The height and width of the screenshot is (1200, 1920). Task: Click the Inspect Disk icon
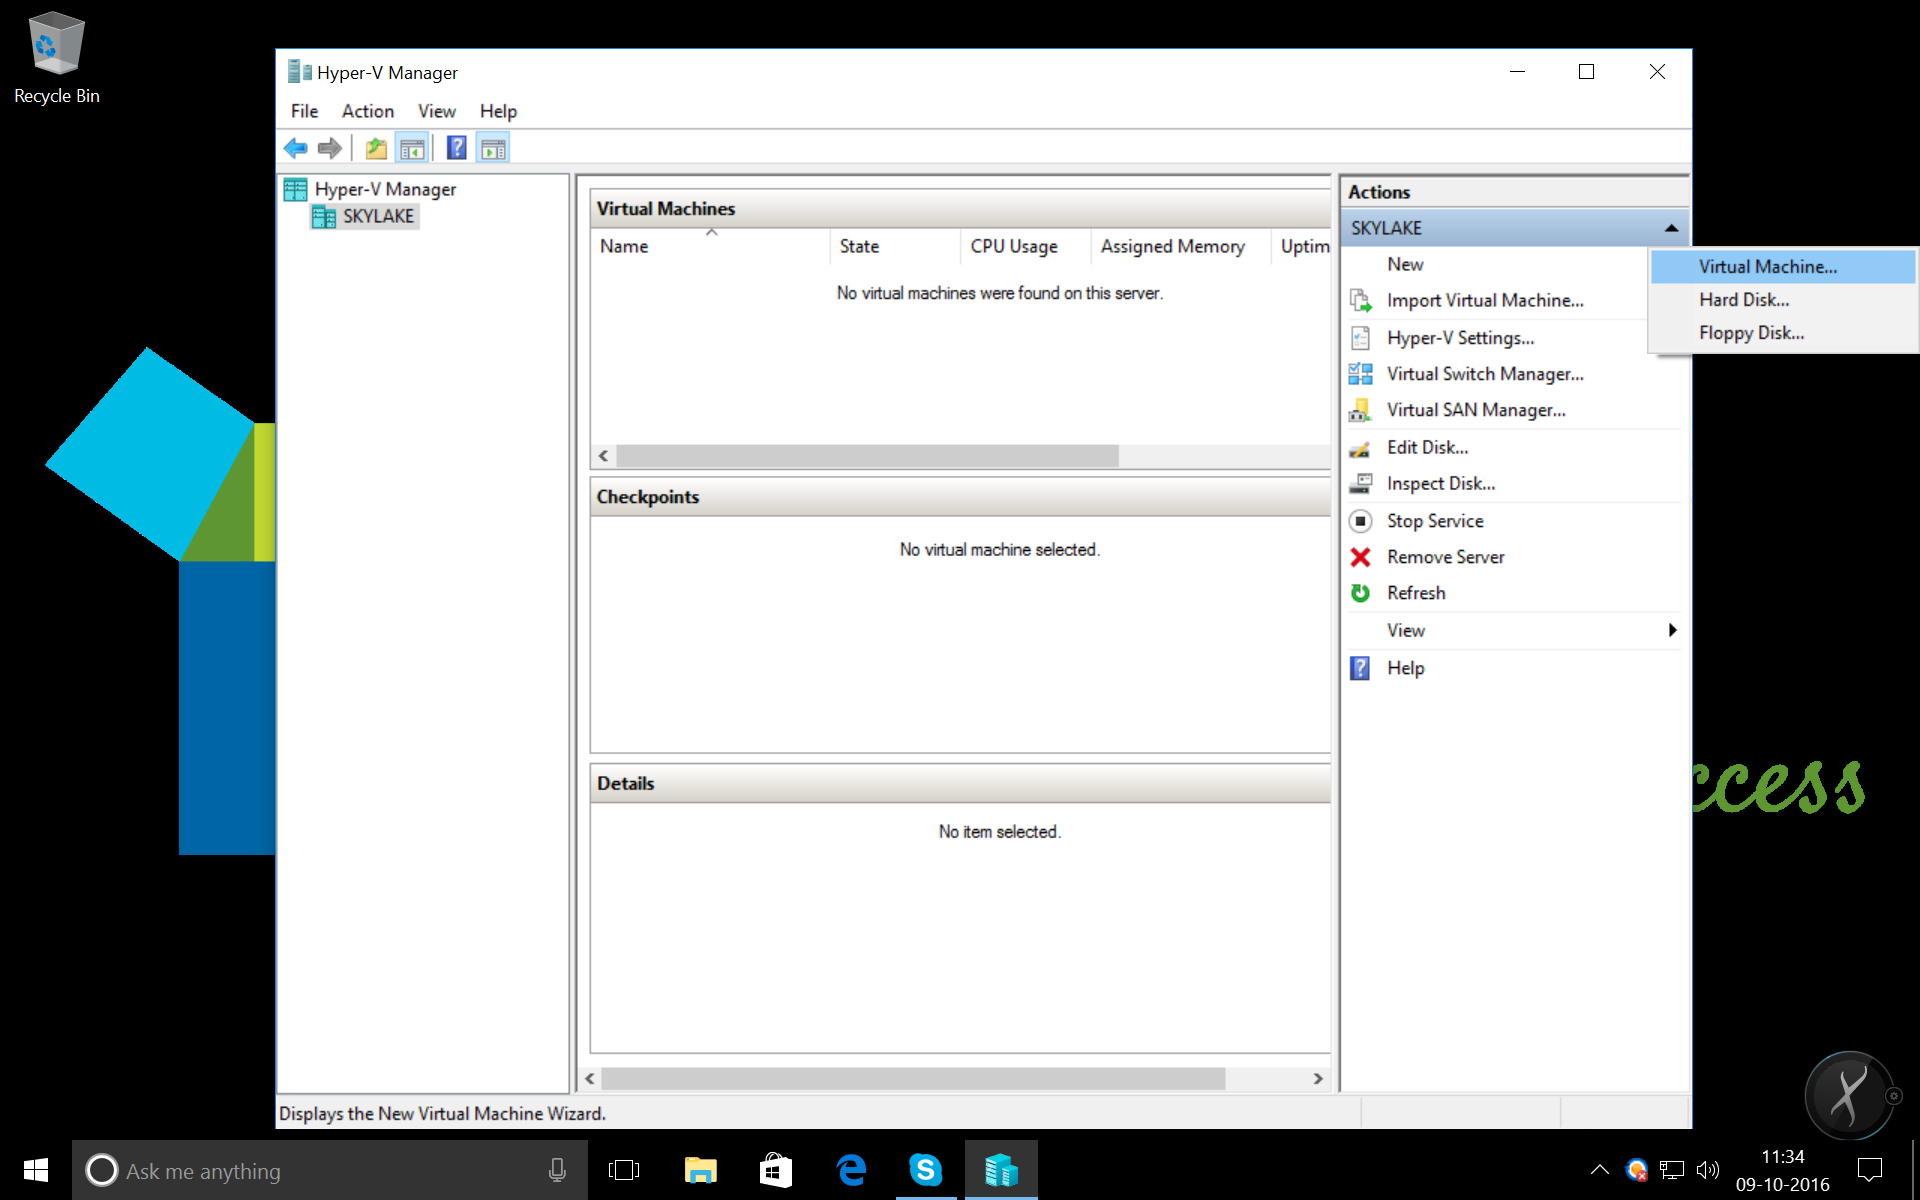pos(1360,484)
